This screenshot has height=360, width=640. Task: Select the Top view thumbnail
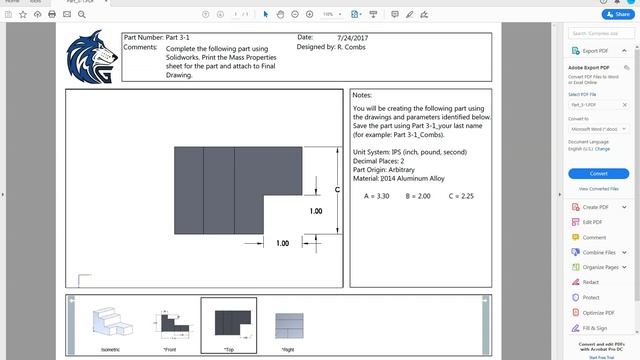[229, 325]
